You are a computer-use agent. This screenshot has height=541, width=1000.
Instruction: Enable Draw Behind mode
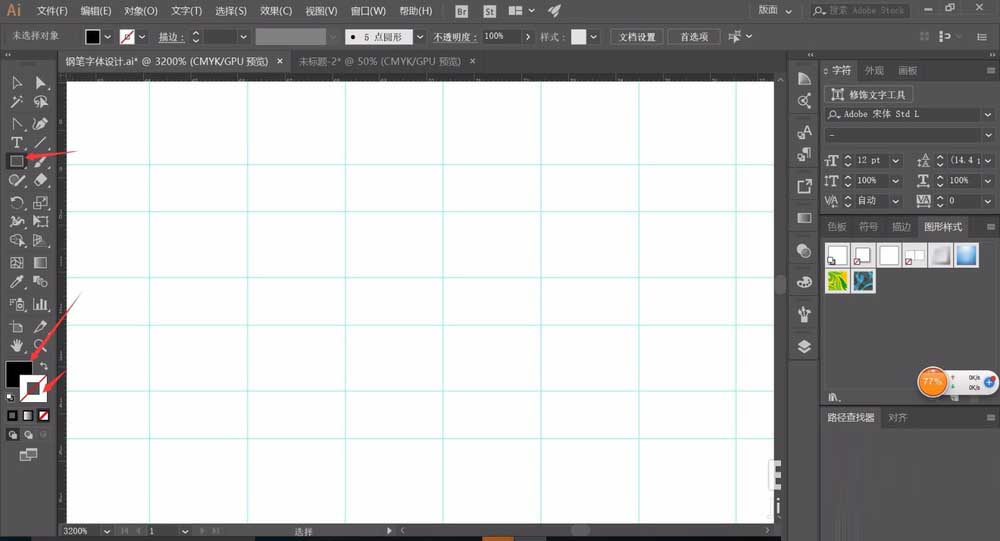click(28, 435)
